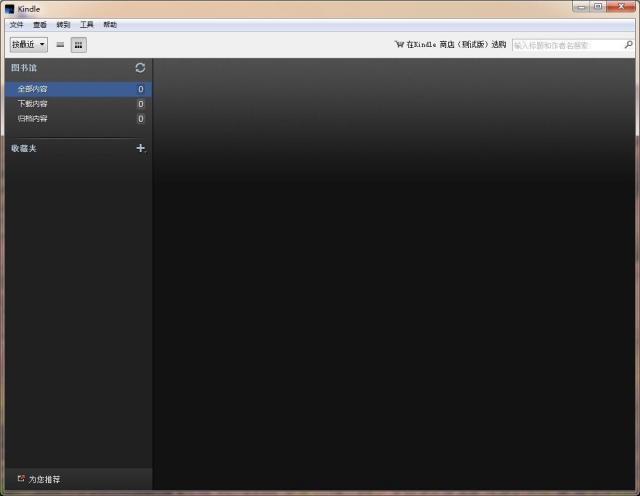Open the 按最近 sort dropdown
Viewport: 640px width, 496px height.
click(29, 44)
